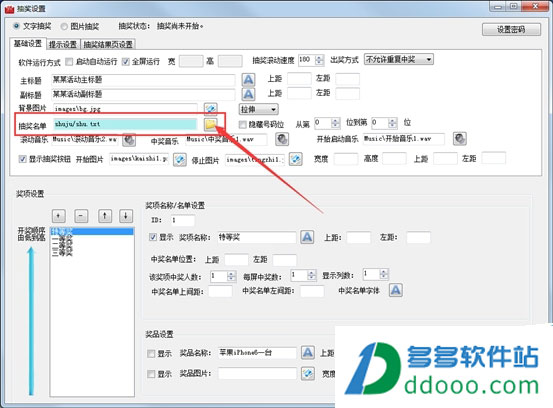Viewport: 553px width, 408px height.
Task: Browse for the 滚动音乐 audio file
Action: [129, 140]
